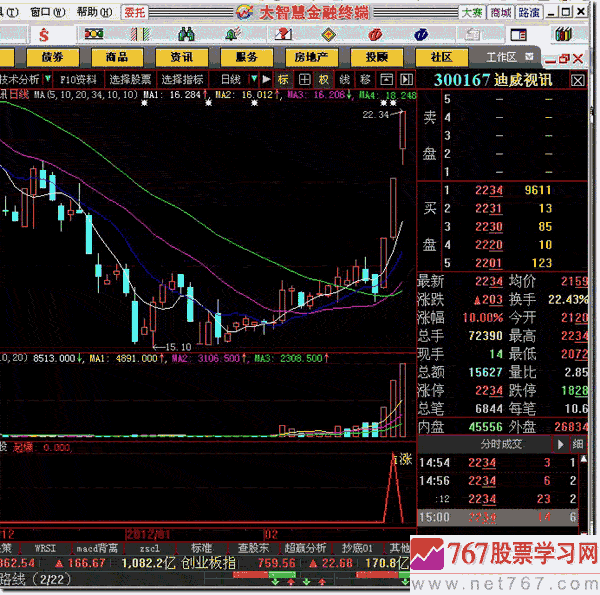Open the 技术分析 dropdown arrow
This screenshot has height=595, width=600.
tap(47, 79)
